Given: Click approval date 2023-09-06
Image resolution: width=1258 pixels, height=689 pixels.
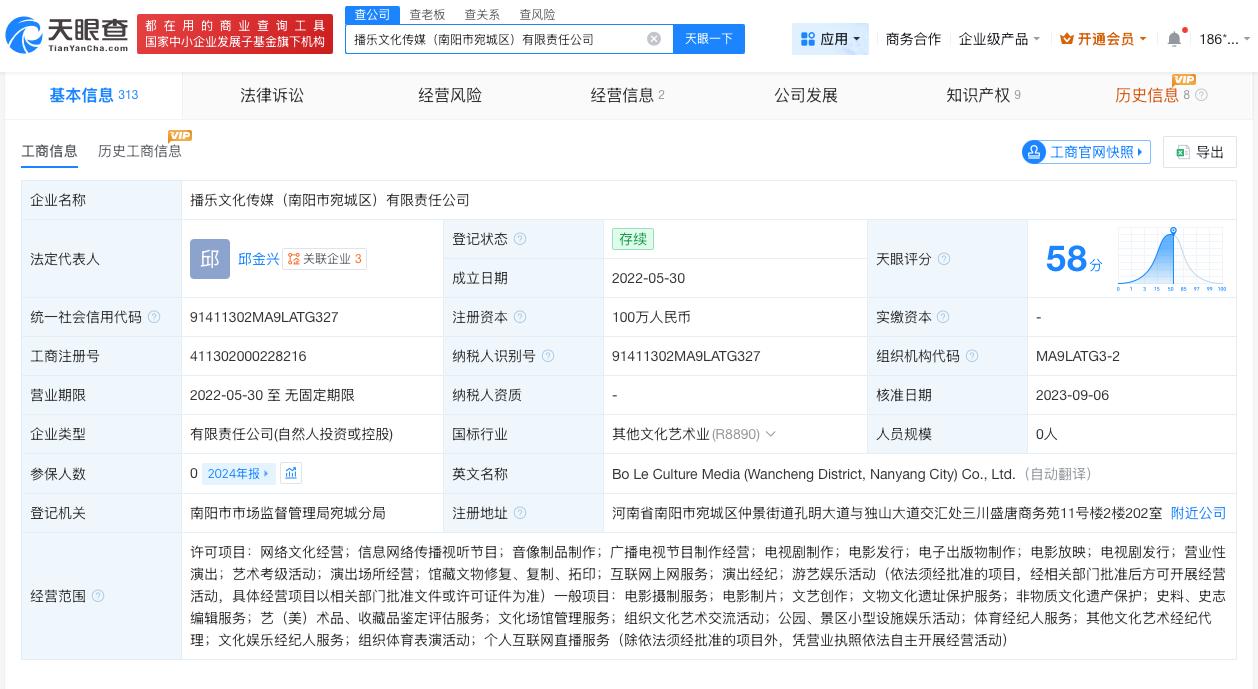Looking at the screenshot, I should click(x=1072, y=395).
